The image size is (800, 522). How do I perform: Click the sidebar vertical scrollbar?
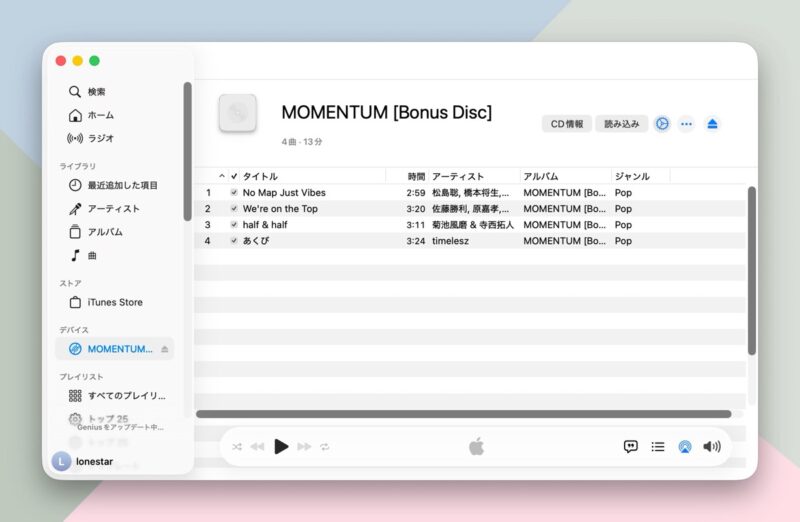[x=187, y=152]
